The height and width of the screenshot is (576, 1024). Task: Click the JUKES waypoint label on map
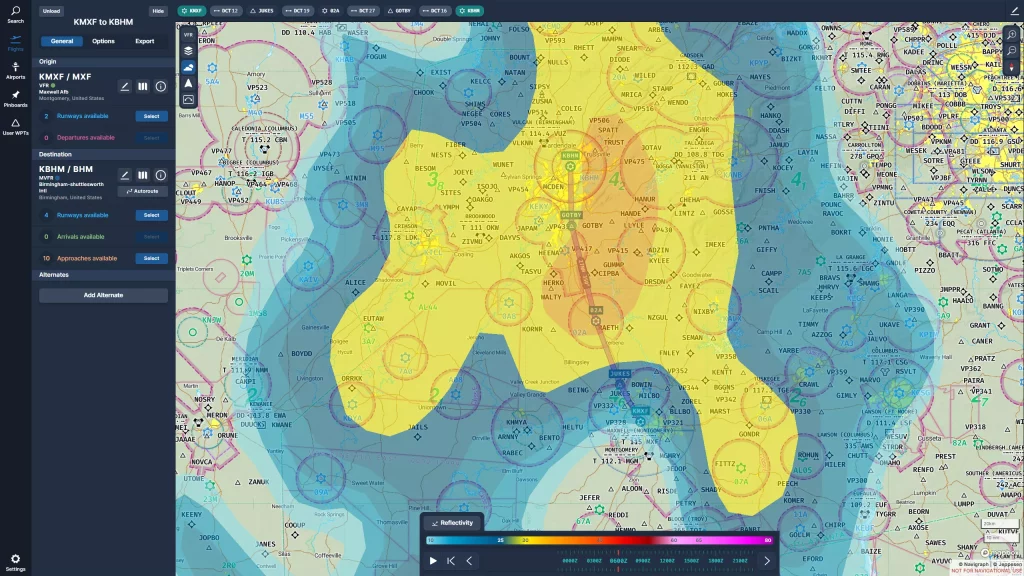pyautogui.click(x=620, y=374)
